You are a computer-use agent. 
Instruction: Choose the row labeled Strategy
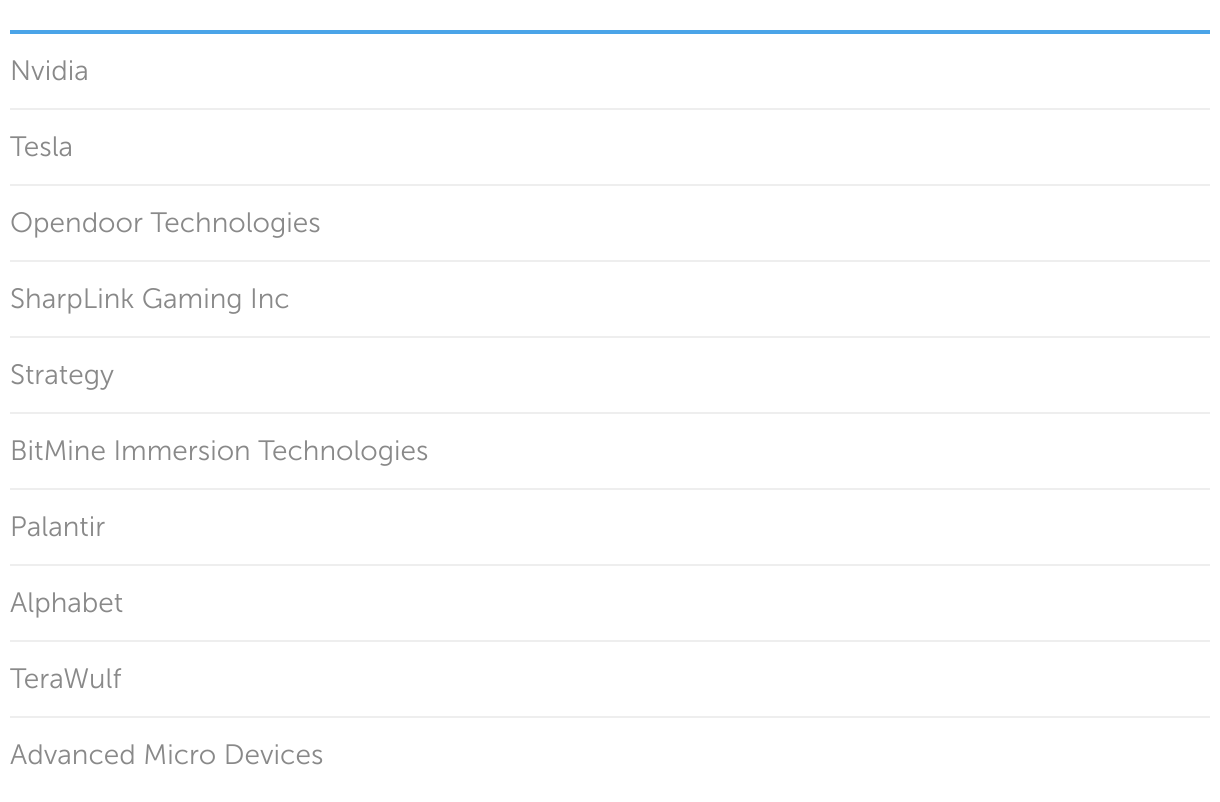tap(62, 375)
